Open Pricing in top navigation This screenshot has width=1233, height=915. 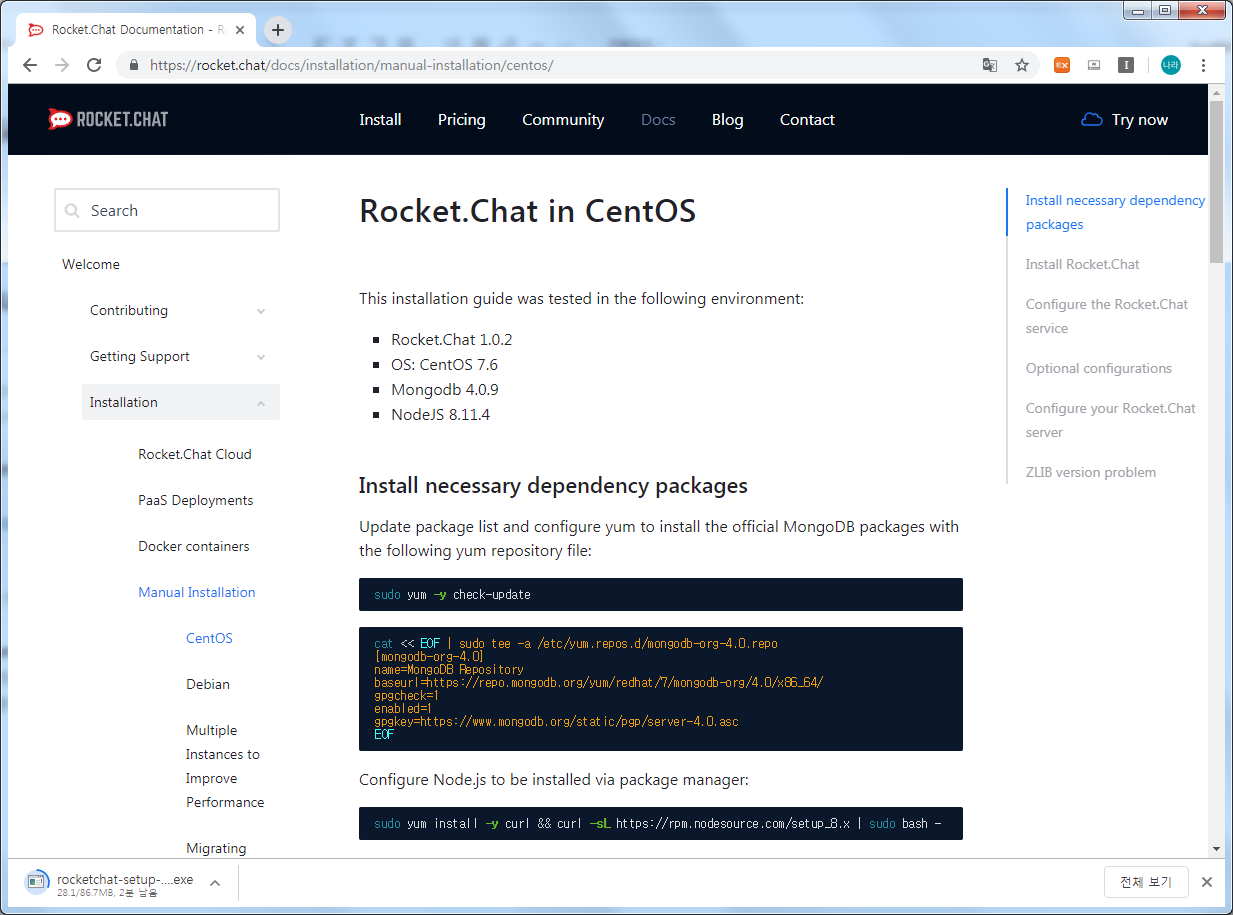pyautogui.click(x=462, y=120)
